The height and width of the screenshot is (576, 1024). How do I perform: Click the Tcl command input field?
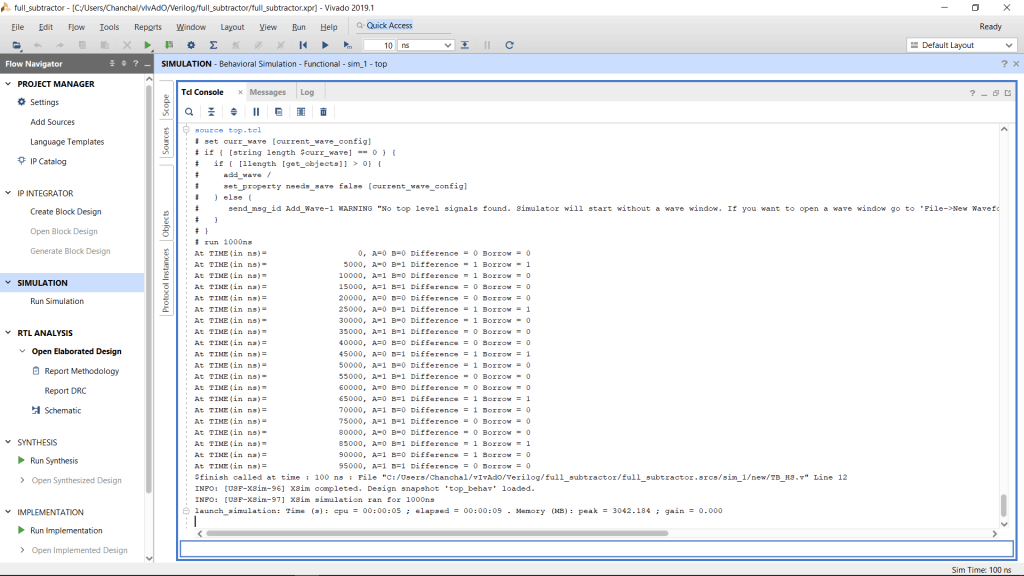click(596, 549)
